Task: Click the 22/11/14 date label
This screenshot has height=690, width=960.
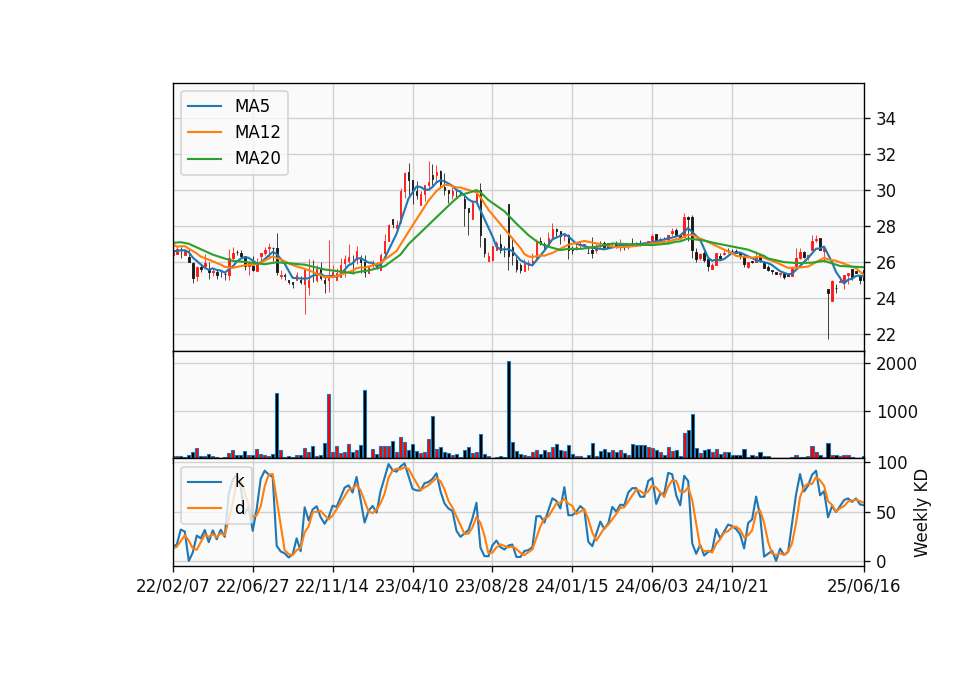Action: [332, 586]
